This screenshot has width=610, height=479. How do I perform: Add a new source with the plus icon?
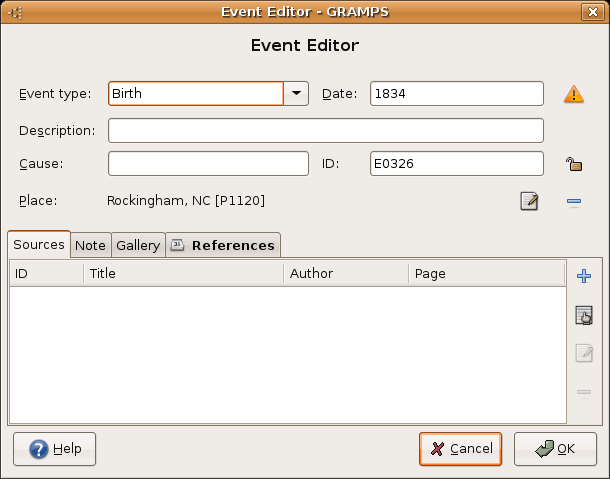coord(585,276)
